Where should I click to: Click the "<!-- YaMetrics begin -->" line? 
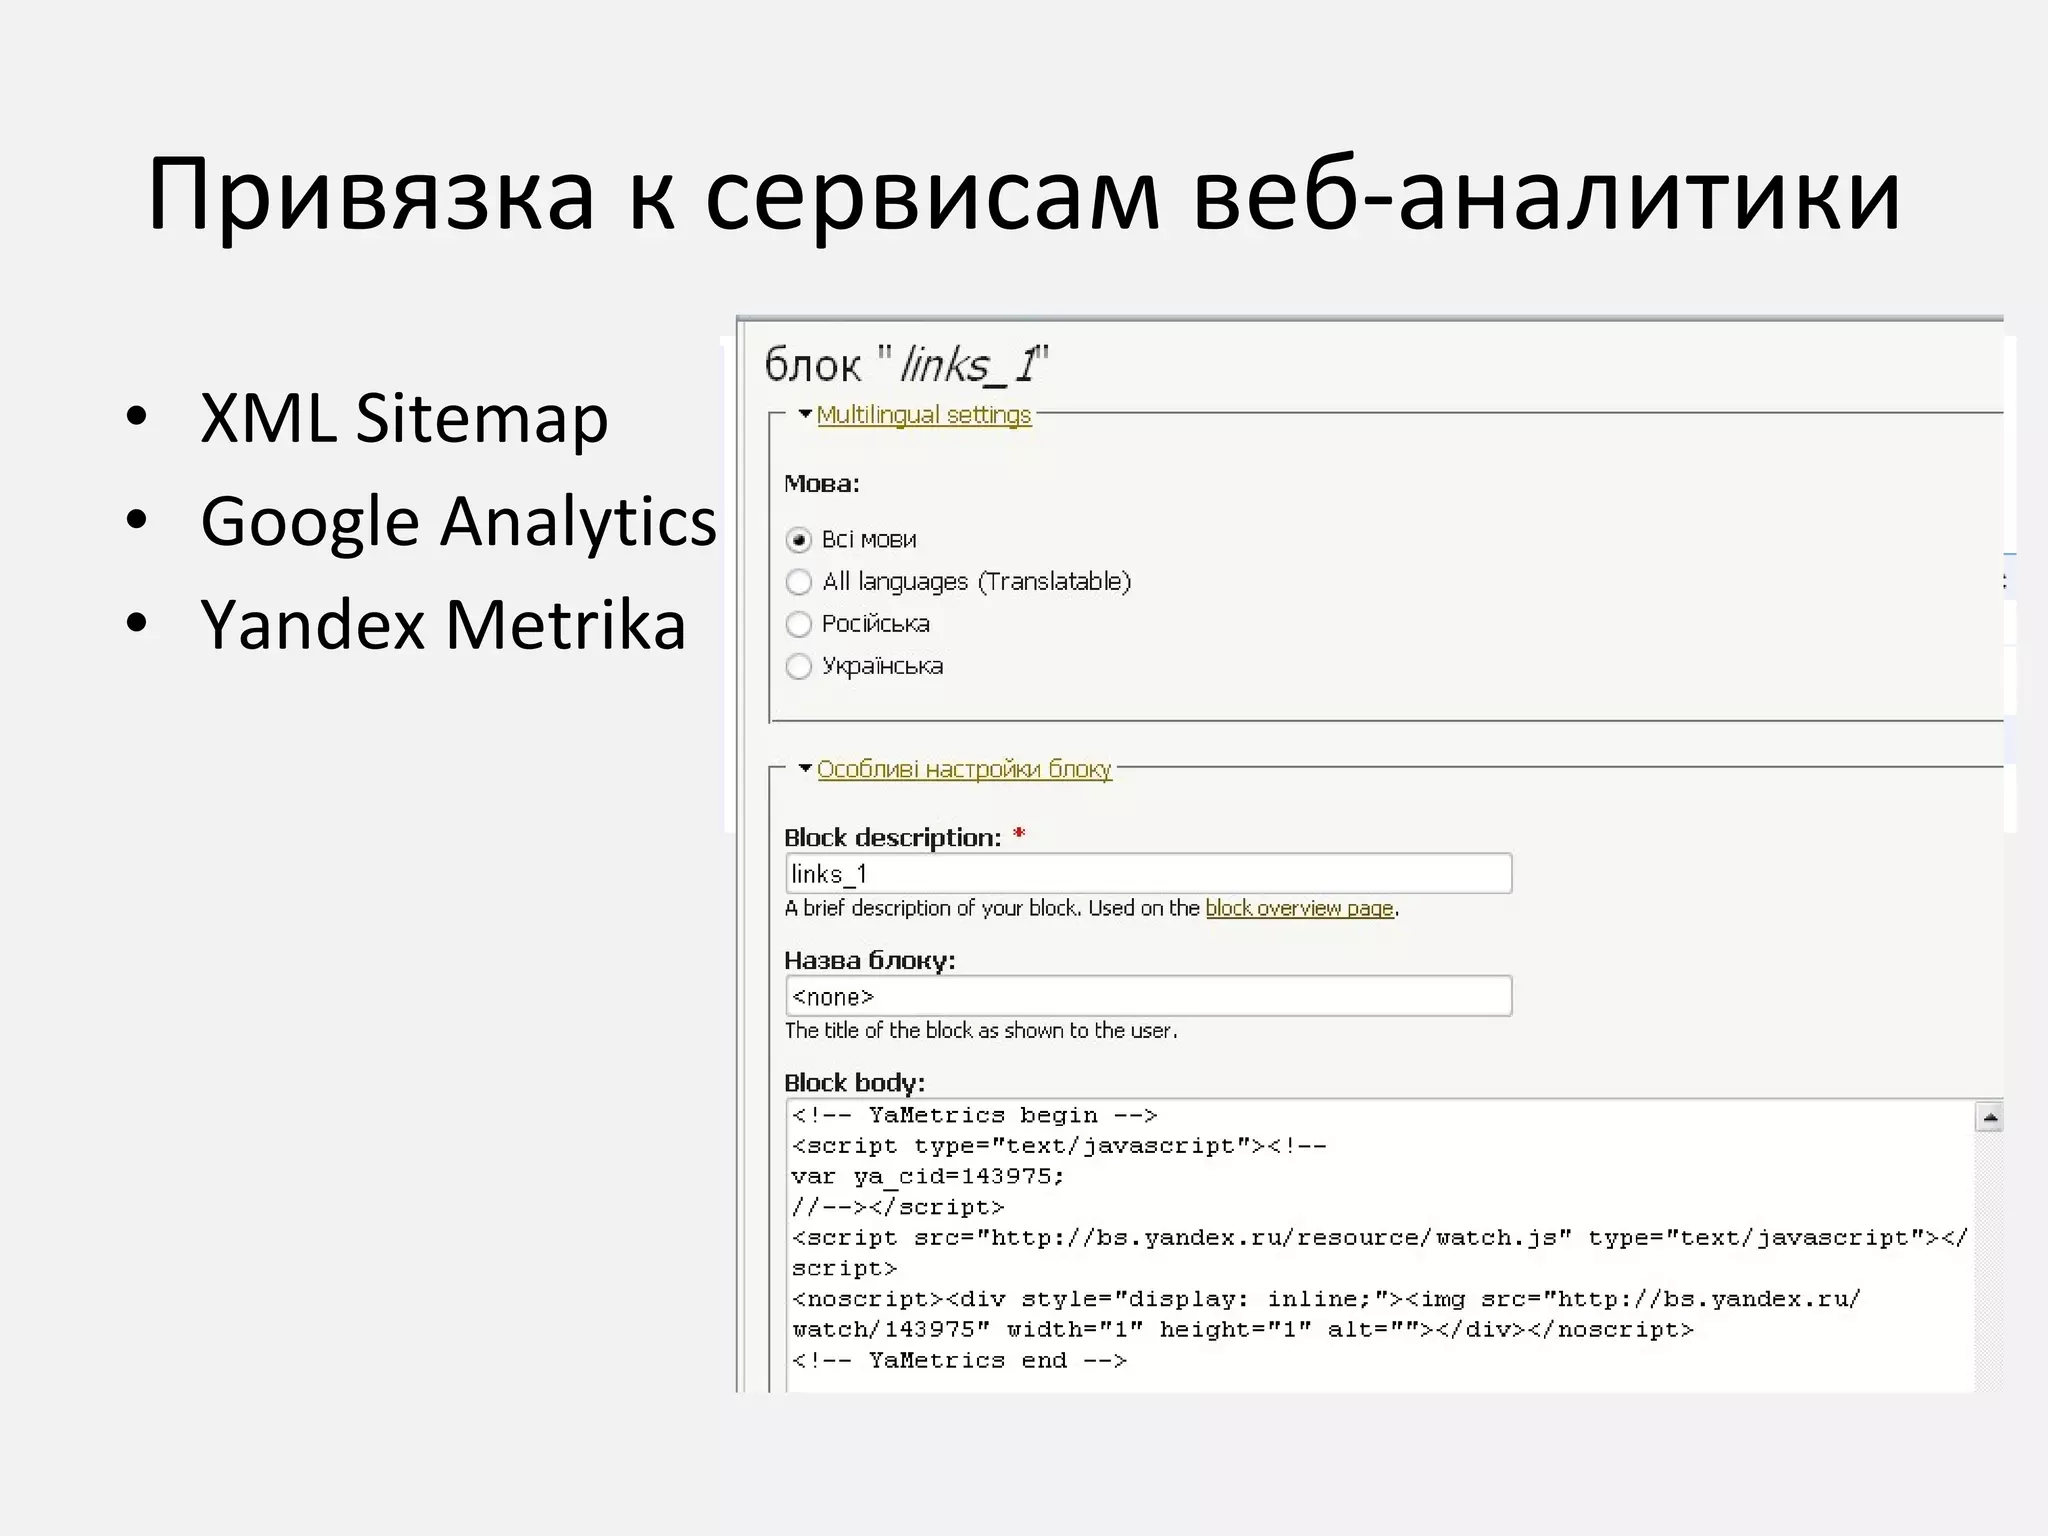tap(974, 1115)
